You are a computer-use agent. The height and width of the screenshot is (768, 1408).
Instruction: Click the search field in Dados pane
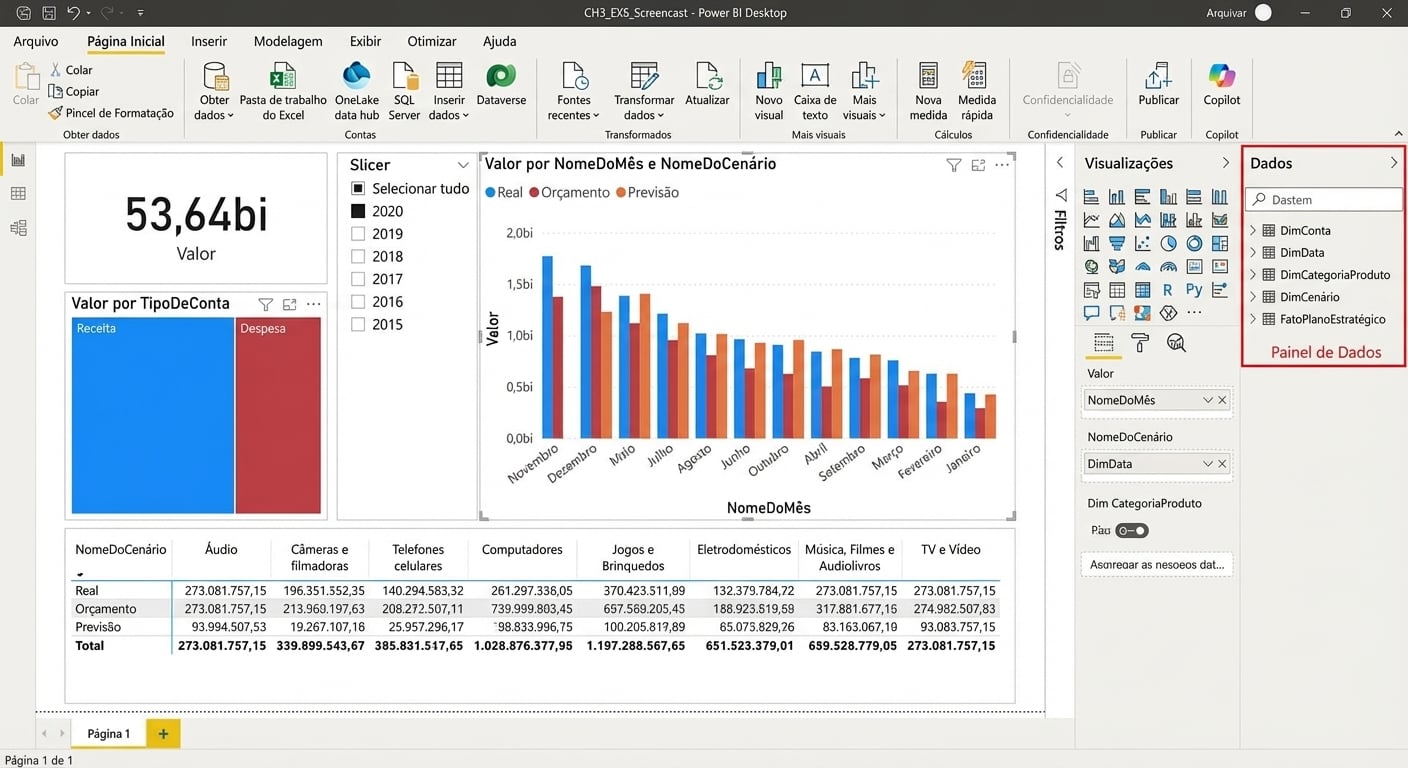point(1325,200)
